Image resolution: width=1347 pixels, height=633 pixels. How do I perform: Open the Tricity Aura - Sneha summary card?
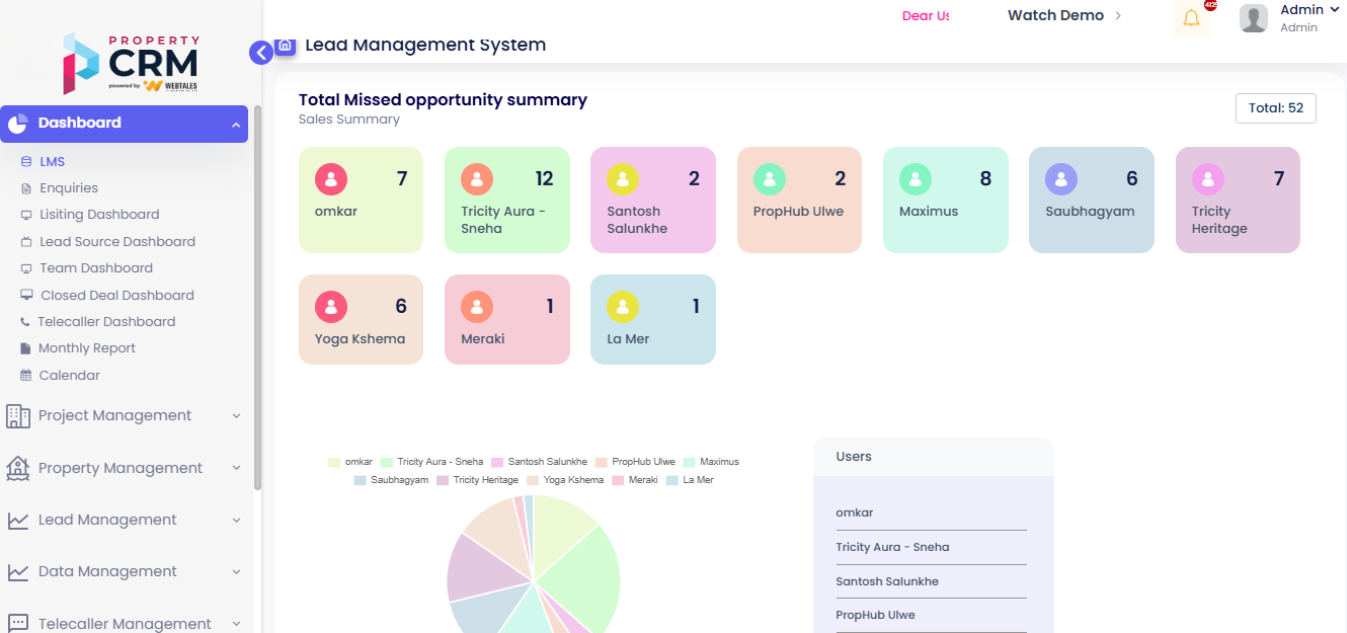click(507, 200)
